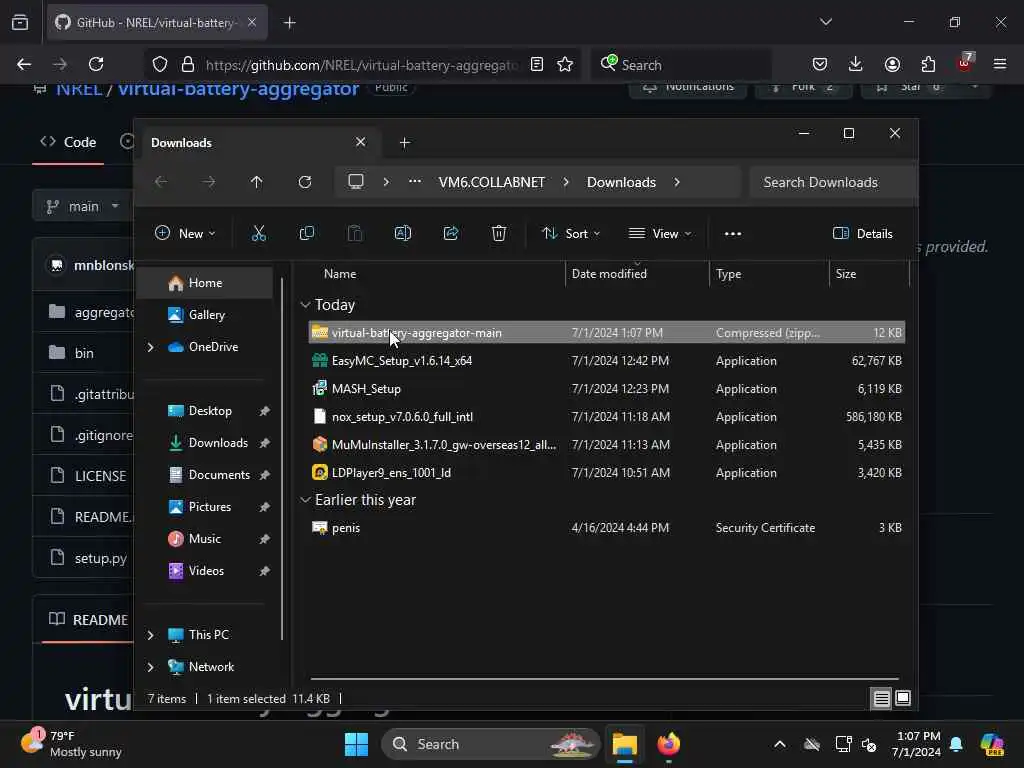
Task: Open Gallery in the navigation pane
Action: coord(206,315)
